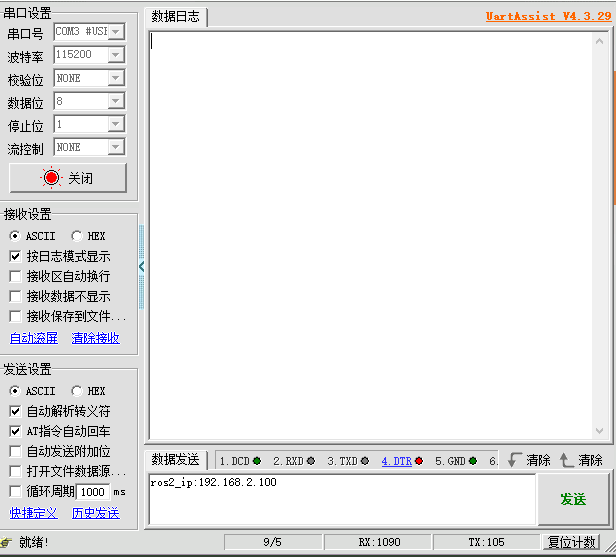Click the 4.DTR link label
The width and height of the screenshot is (616, 557).
click(397, 461)
